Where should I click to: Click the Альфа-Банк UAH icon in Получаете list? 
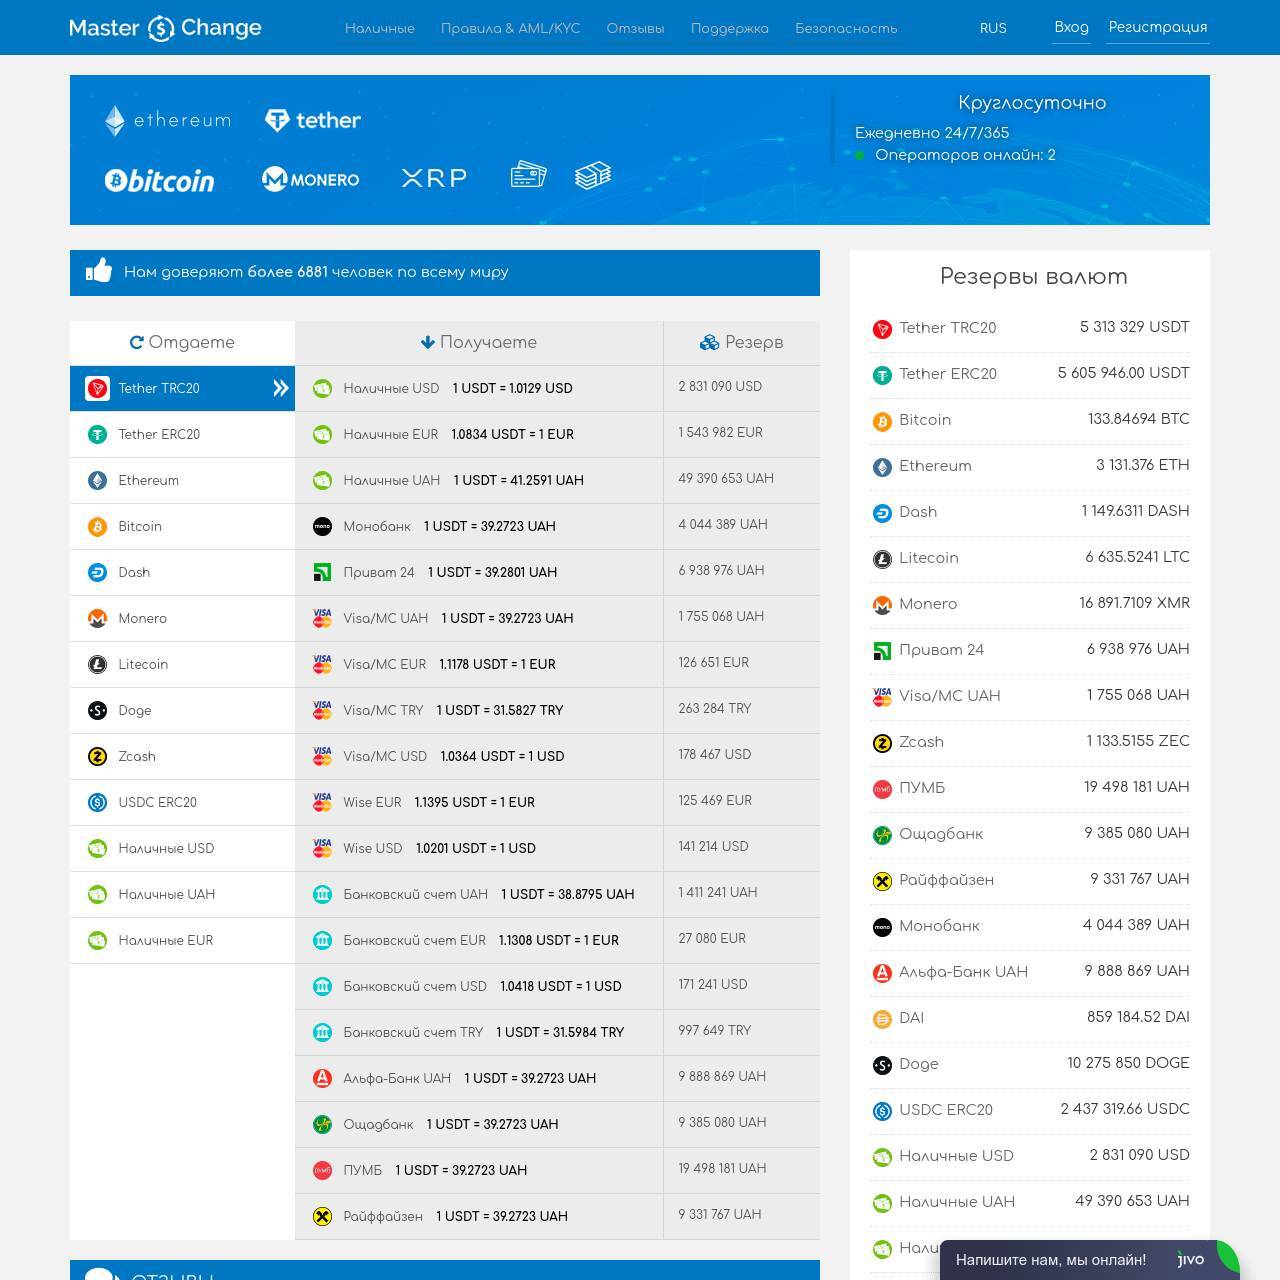(x=322, y=1078)
